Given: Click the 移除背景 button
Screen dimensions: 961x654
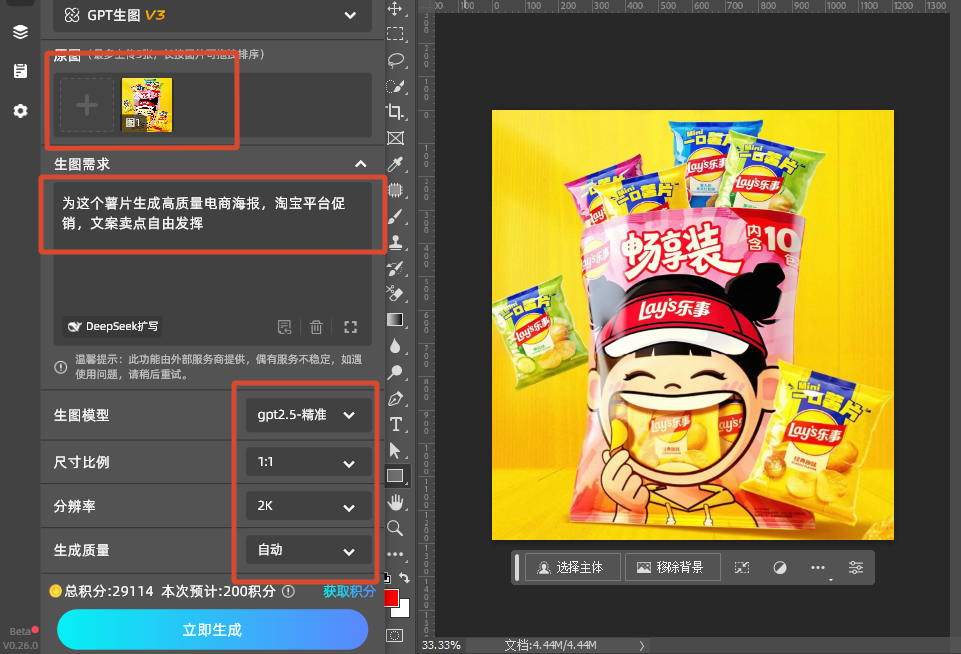Looking at the screenshot, I should pyautogui.click(x=673, y=568).
